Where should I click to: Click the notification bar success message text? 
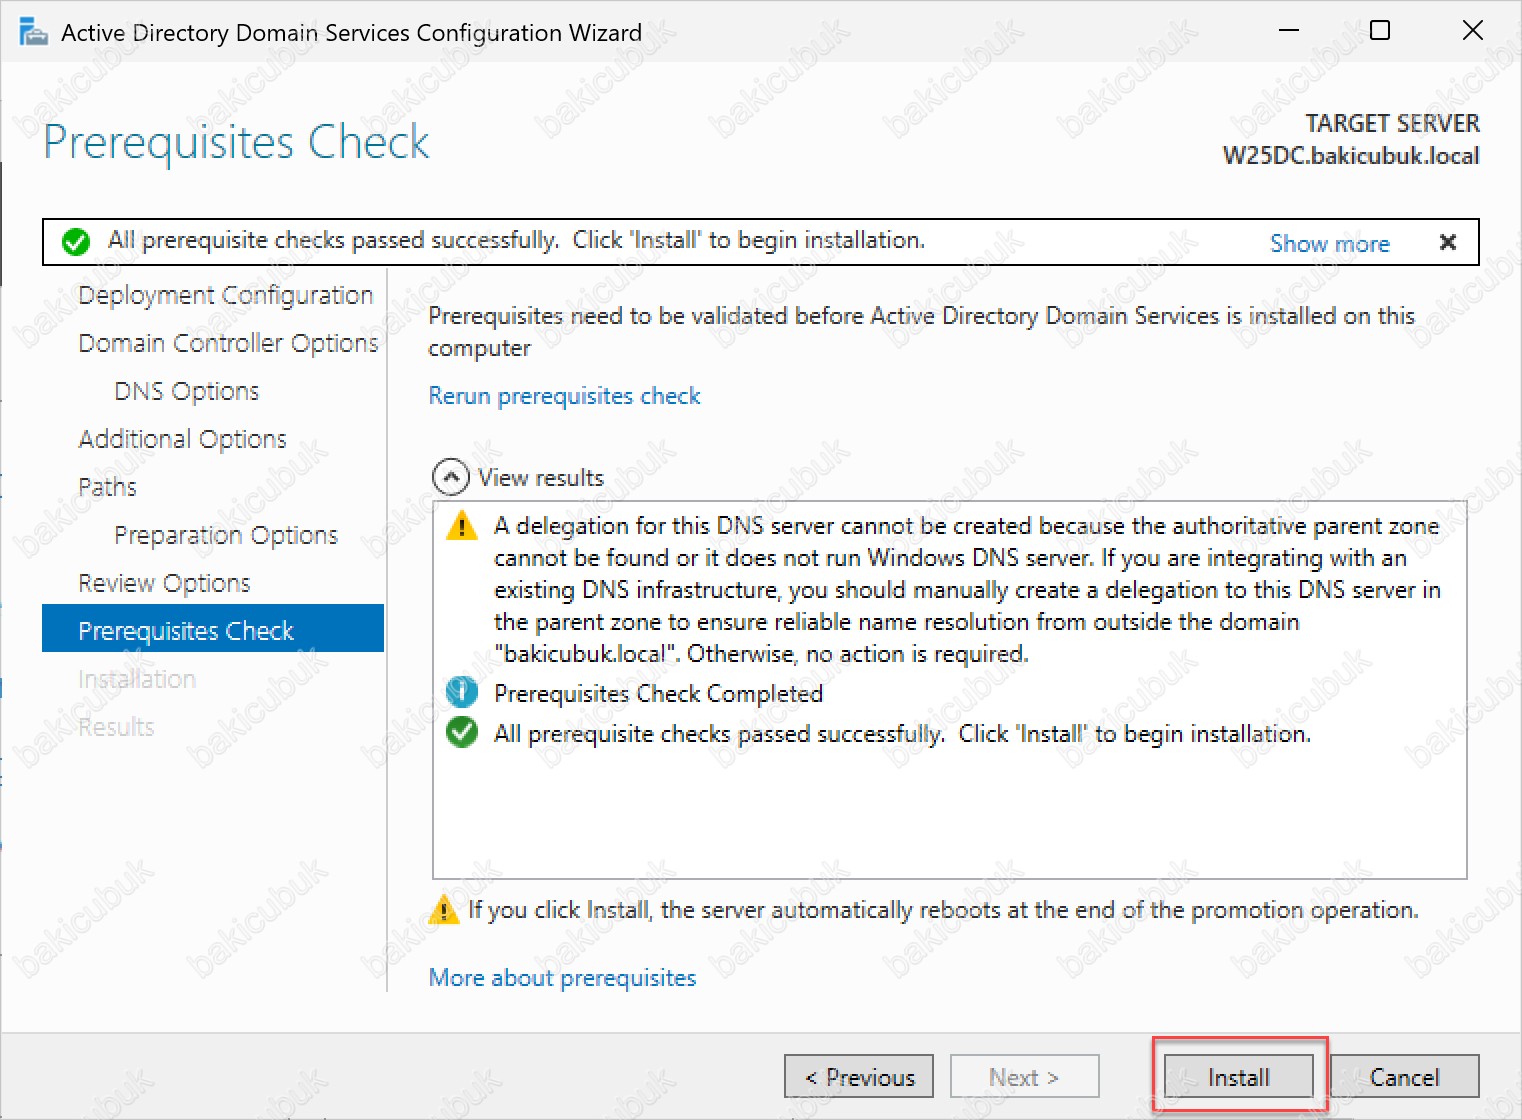pos(516,240)
